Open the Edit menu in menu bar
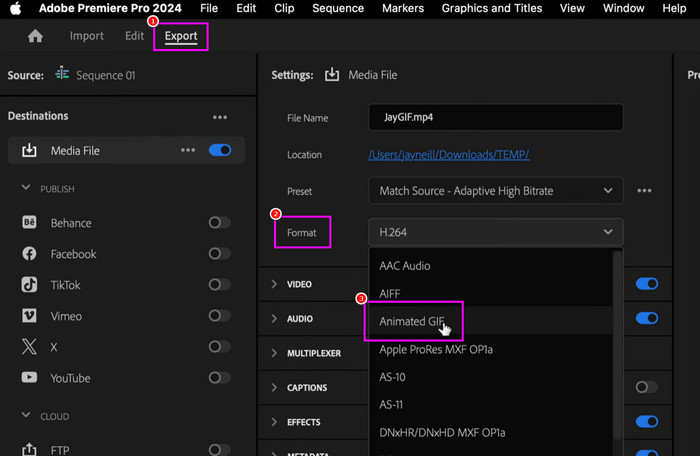 [246, 8]
